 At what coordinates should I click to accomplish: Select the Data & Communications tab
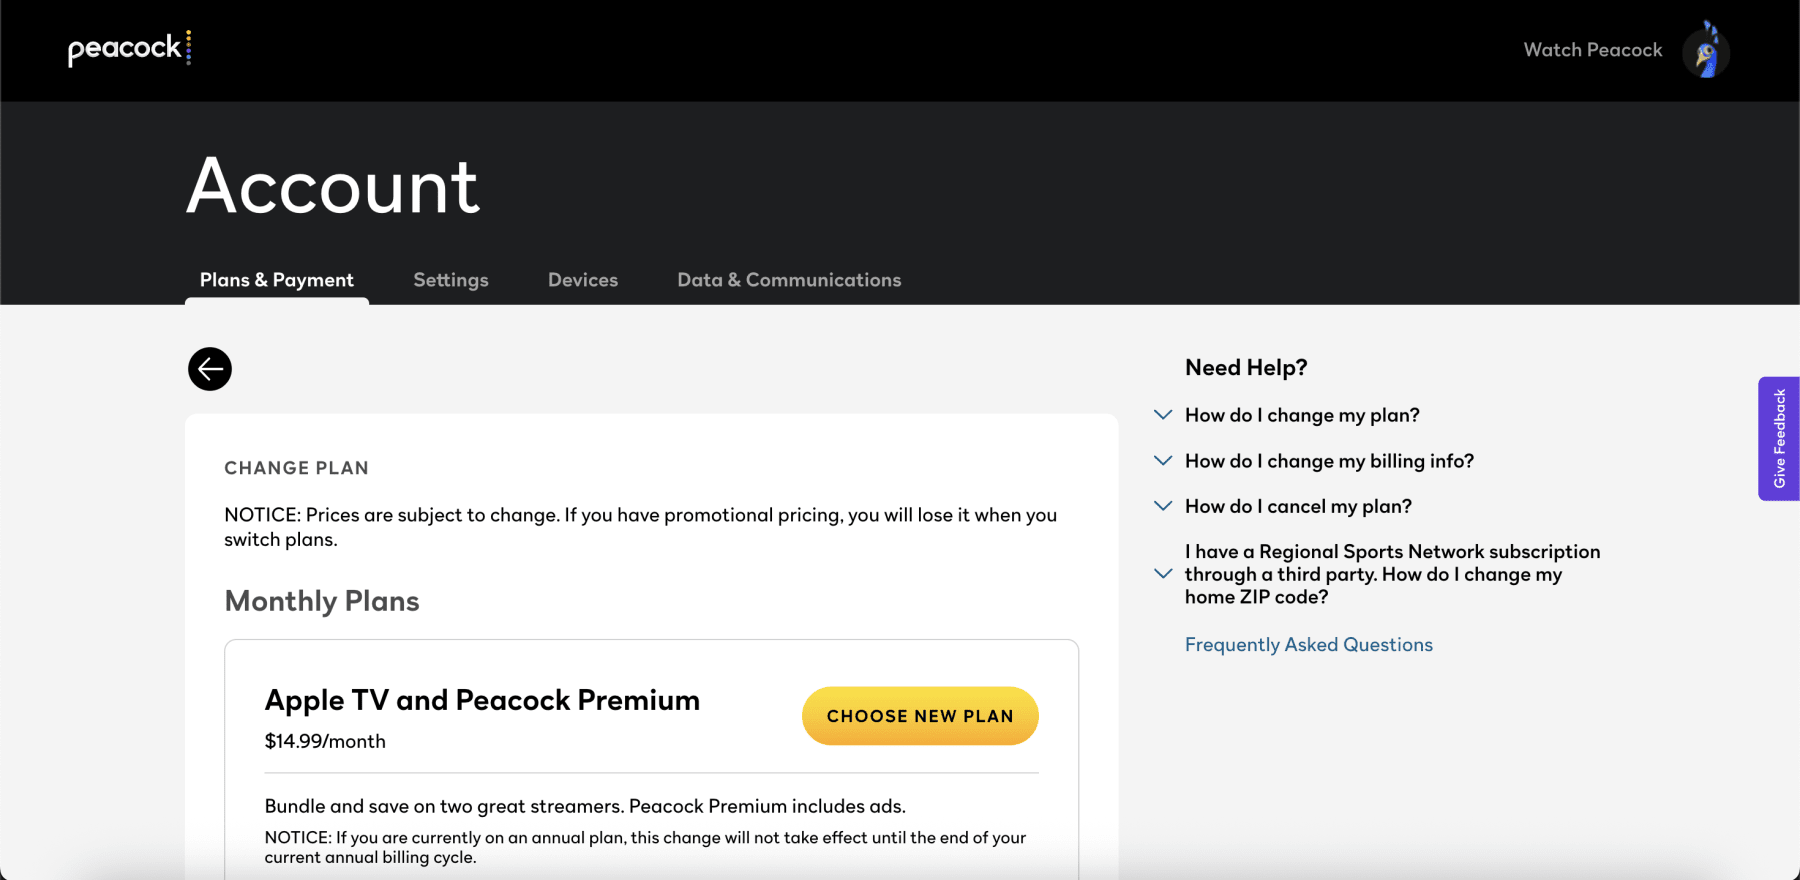pyautogui.click(x=789, y=280)
